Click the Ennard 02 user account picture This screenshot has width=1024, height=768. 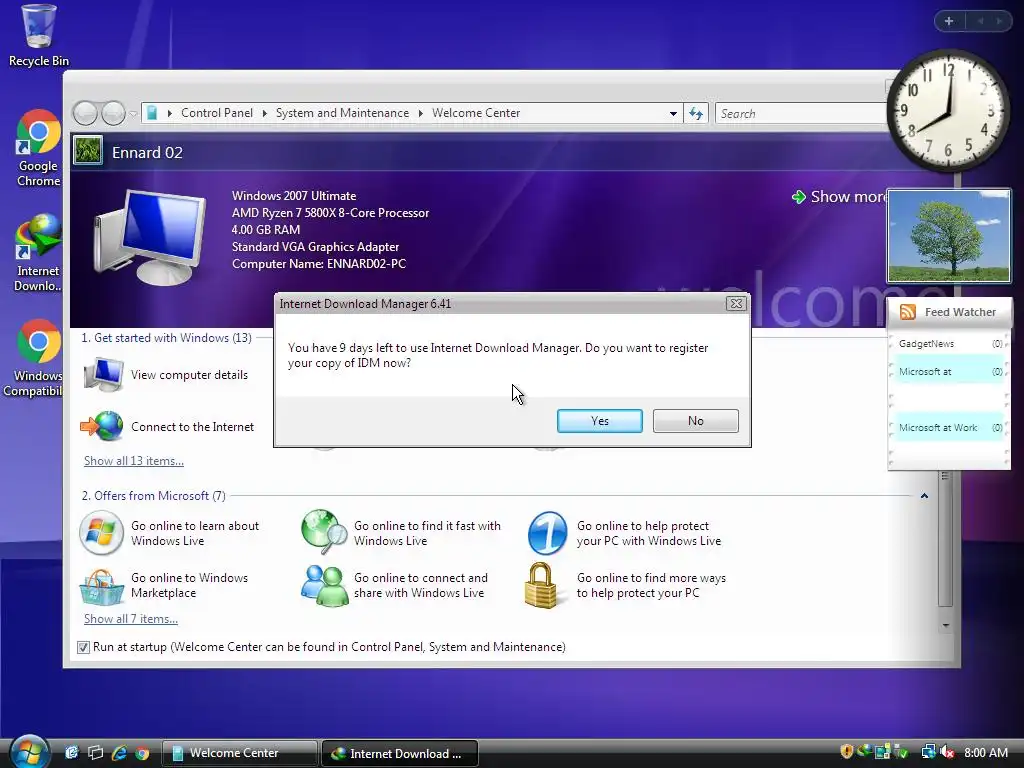pos(88,150)
